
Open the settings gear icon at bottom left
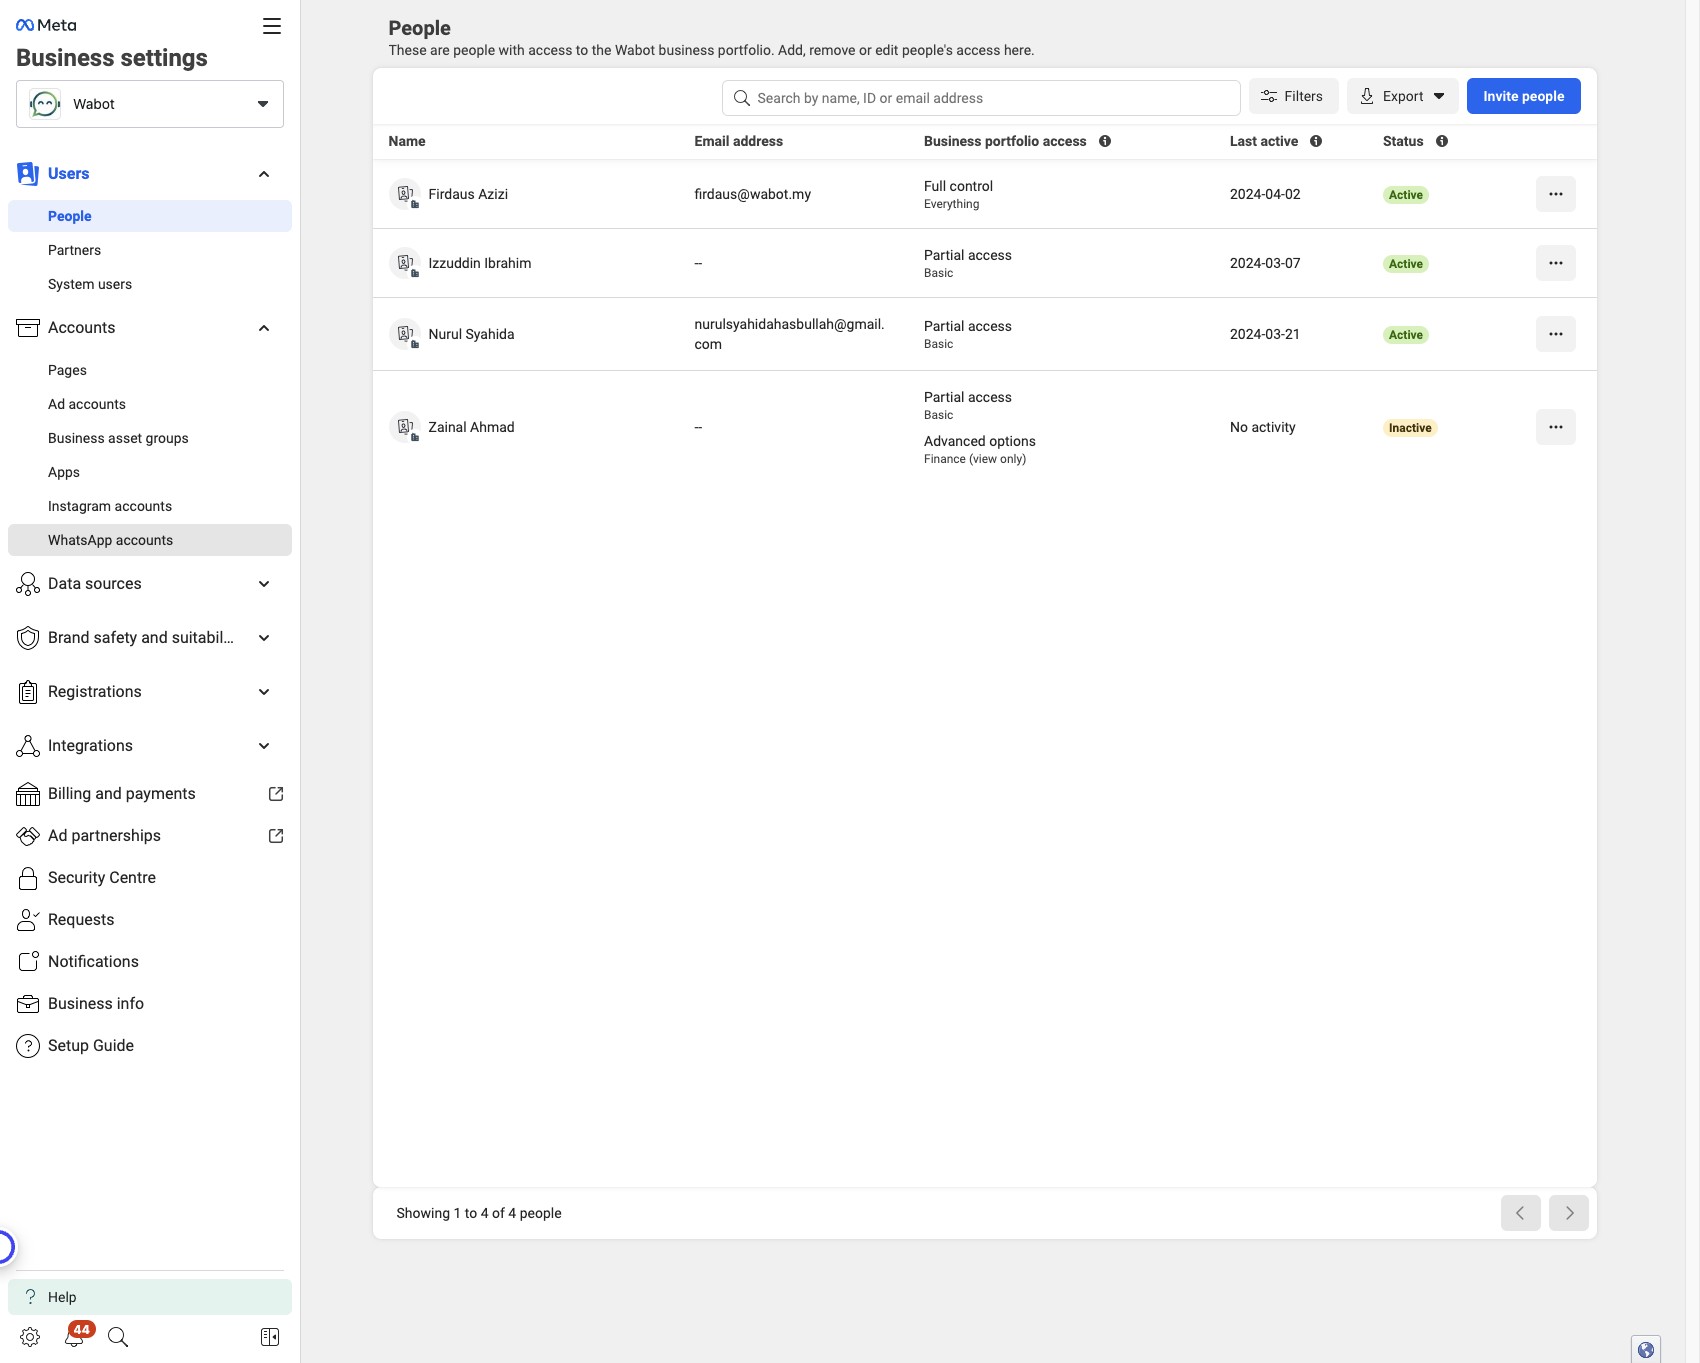tap(30, 1337)
